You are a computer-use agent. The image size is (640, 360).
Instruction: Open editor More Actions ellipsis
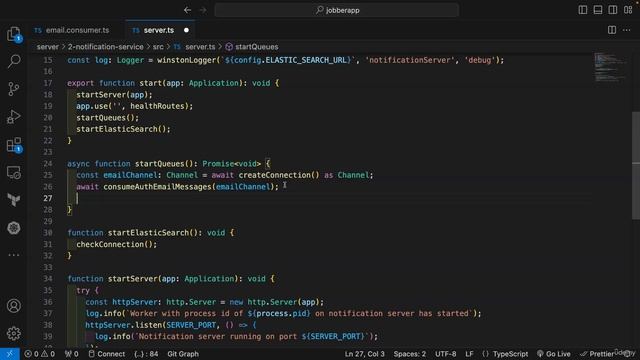(627, 30)
